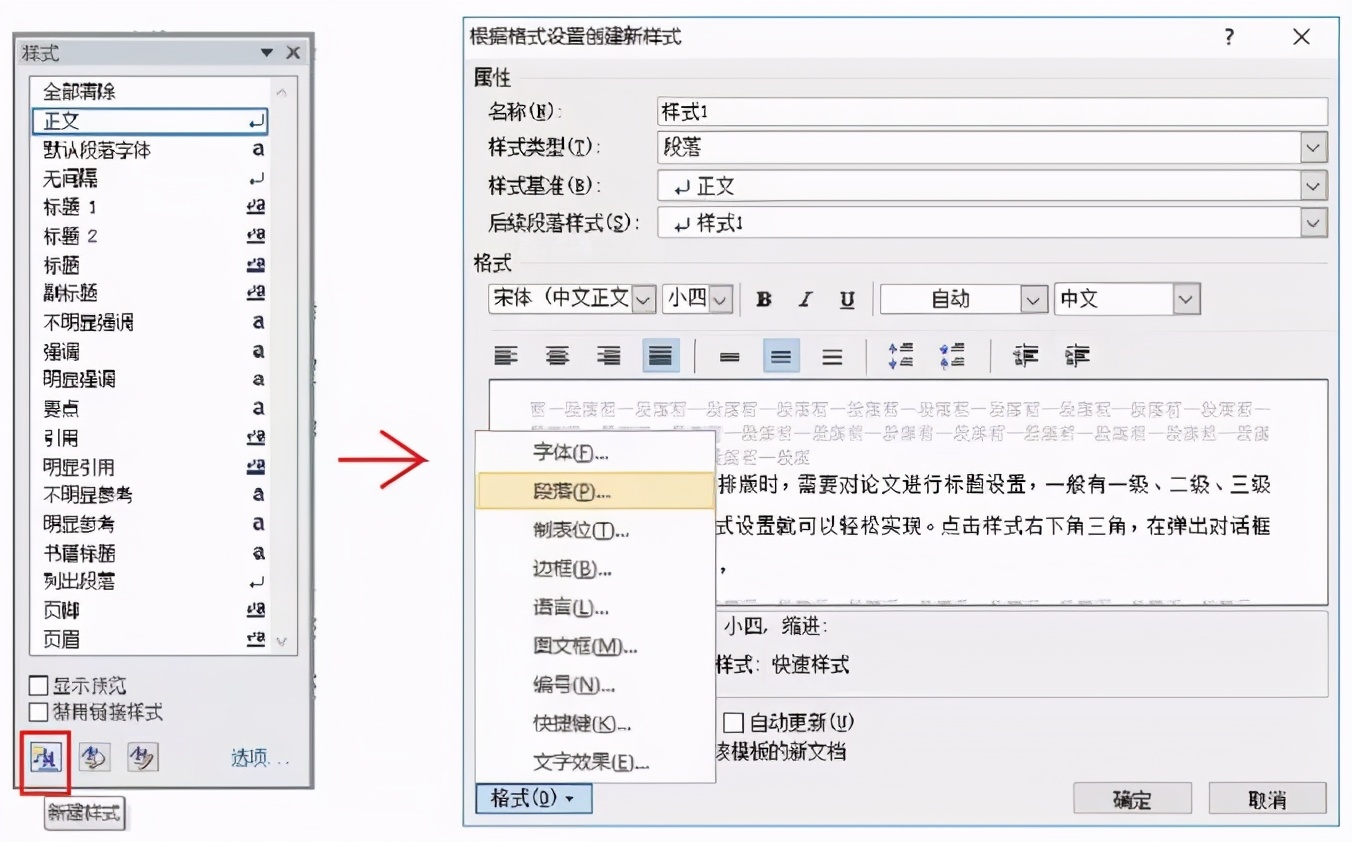Choose 文字效果(E)... from the format menu
This screenshot has height=842, width=1352.
click(x=596, y=763)
